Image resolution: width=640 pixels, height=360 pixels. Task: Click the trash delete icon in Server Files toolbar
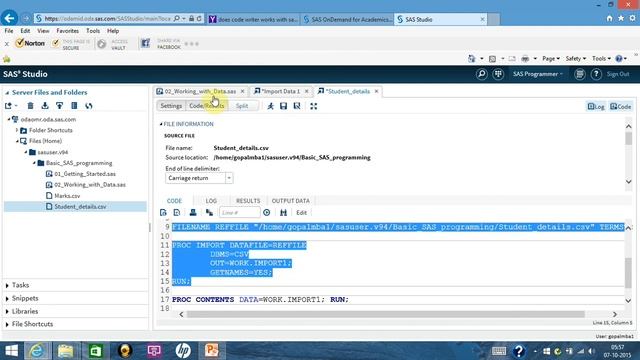coord(30,106)
